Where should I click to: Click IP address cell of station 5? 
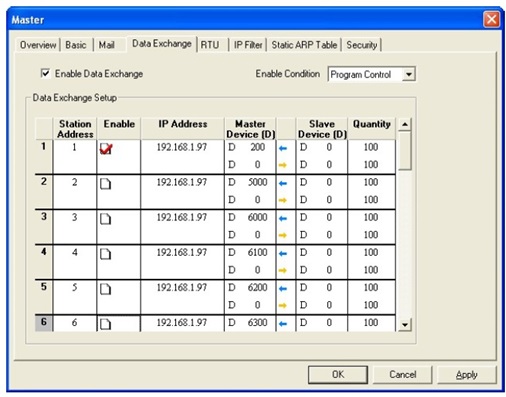182,297
